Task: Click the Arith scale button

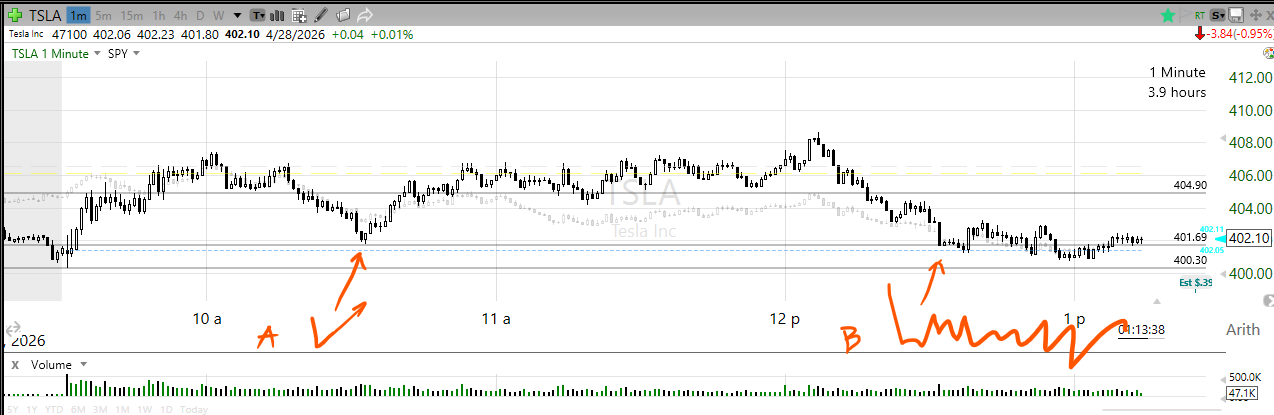Action: click(x=1241, y=330)
